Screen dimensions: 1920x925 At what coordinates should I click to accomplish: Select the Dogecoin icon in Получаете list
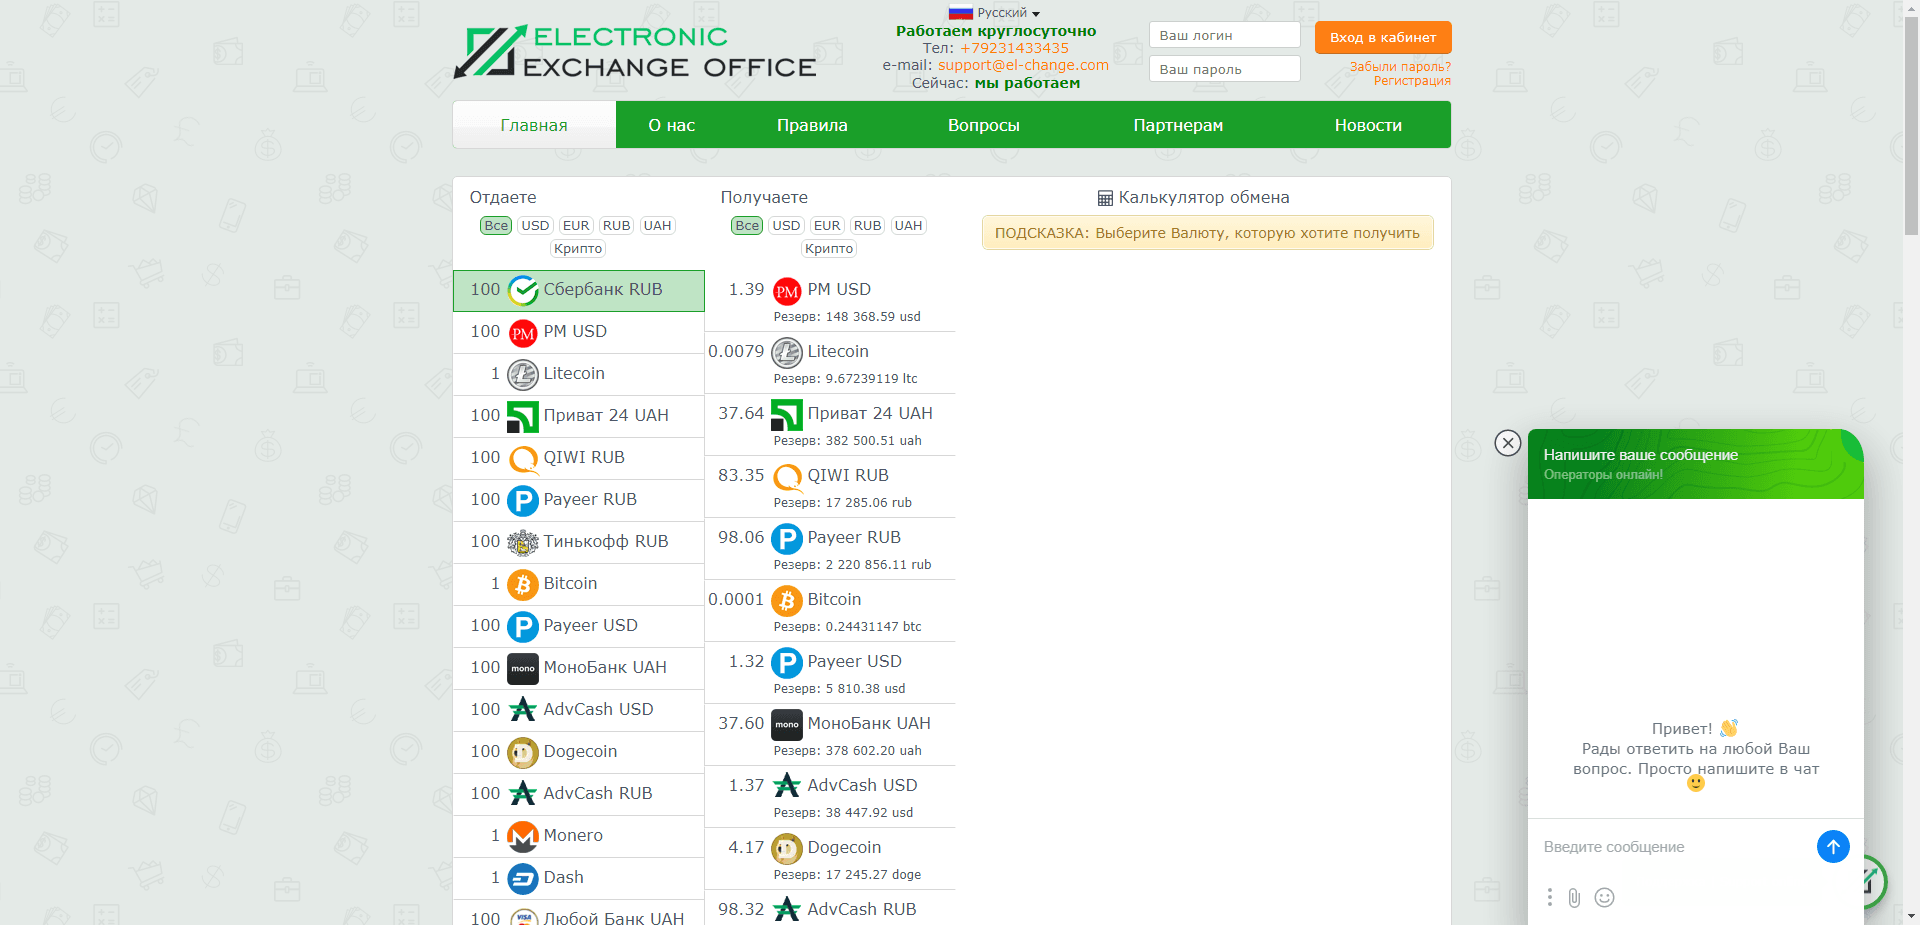(787, 847)
